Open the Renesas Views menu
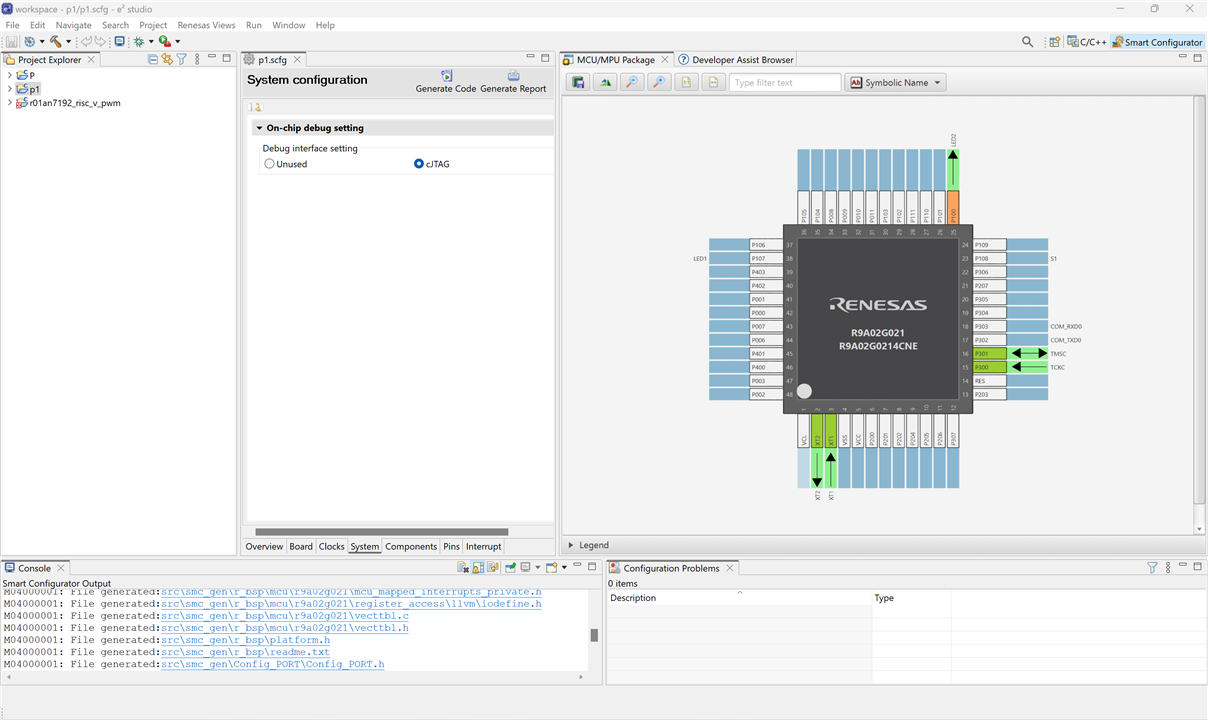 (206, 25)
